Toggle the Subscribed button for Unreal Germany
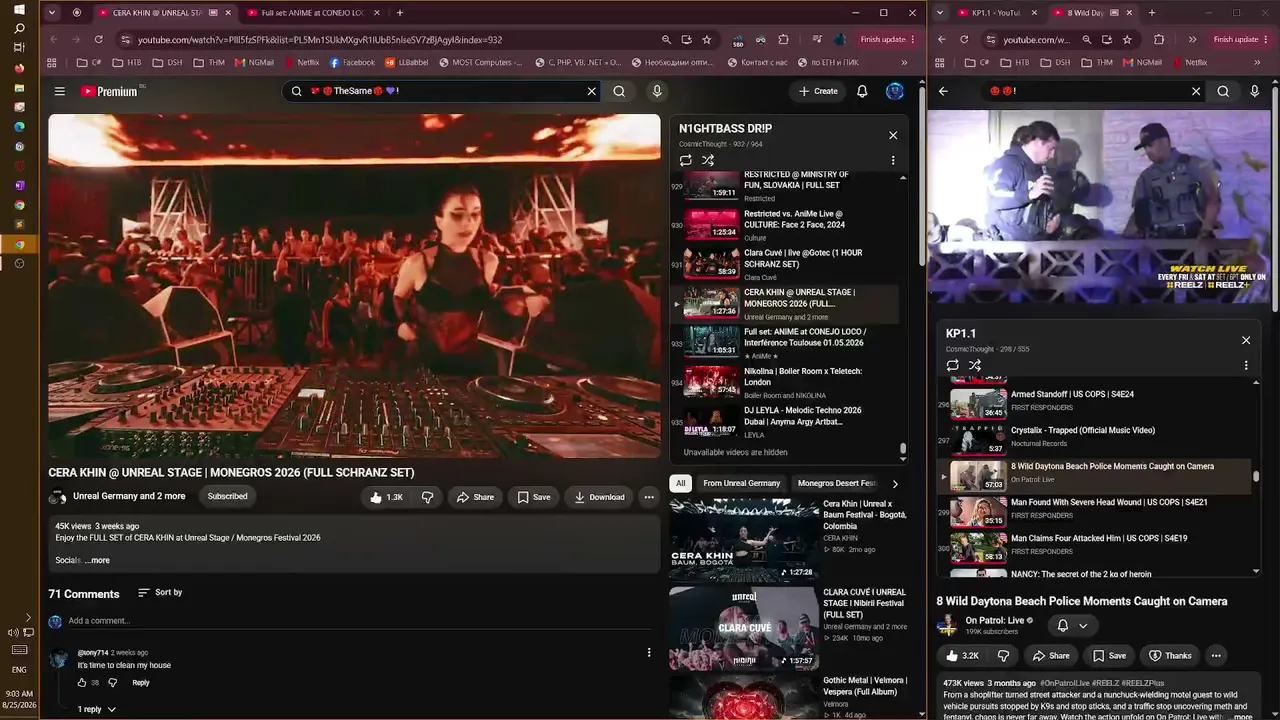Viewport: 1280px width, 720px height. pos(227,496)
